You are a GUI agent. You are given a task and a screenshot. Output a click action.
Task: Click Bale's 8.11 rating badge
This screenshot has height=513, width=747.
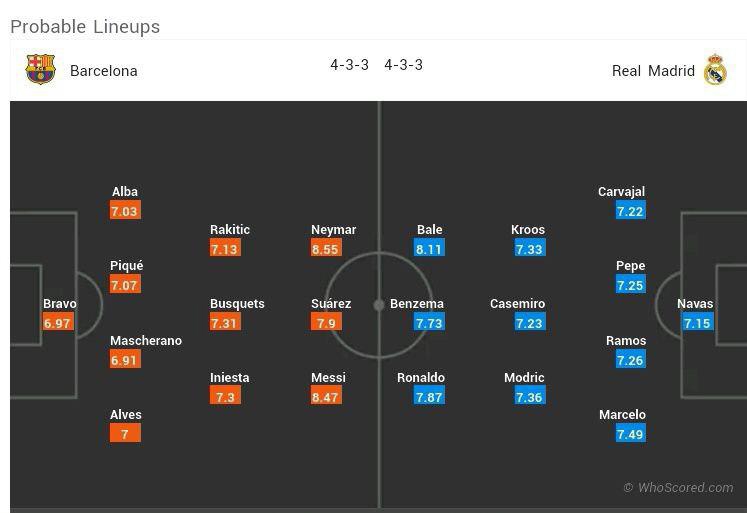429,249
